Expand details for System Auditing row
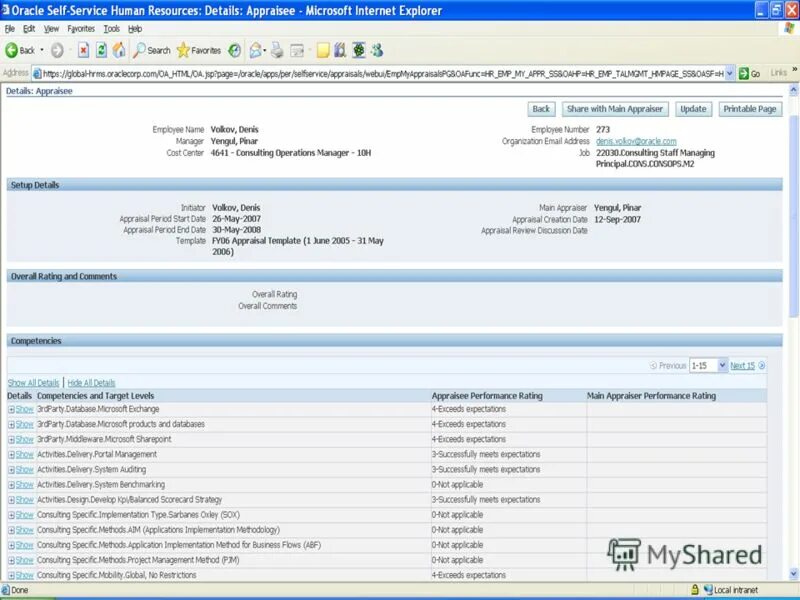The image size is (800, 600). [x=20, y=469]
